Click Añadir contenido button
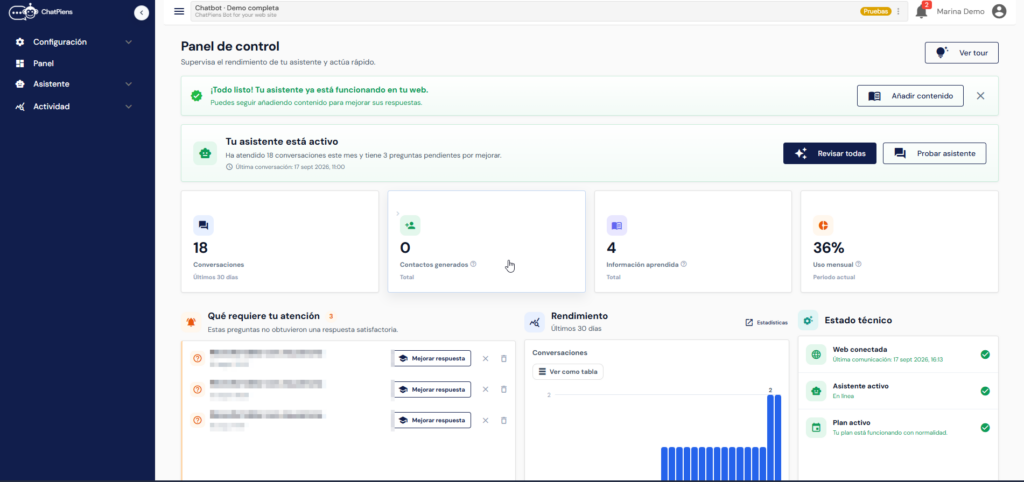This screenshot has height=482, width=1024. tap(910, 95)
